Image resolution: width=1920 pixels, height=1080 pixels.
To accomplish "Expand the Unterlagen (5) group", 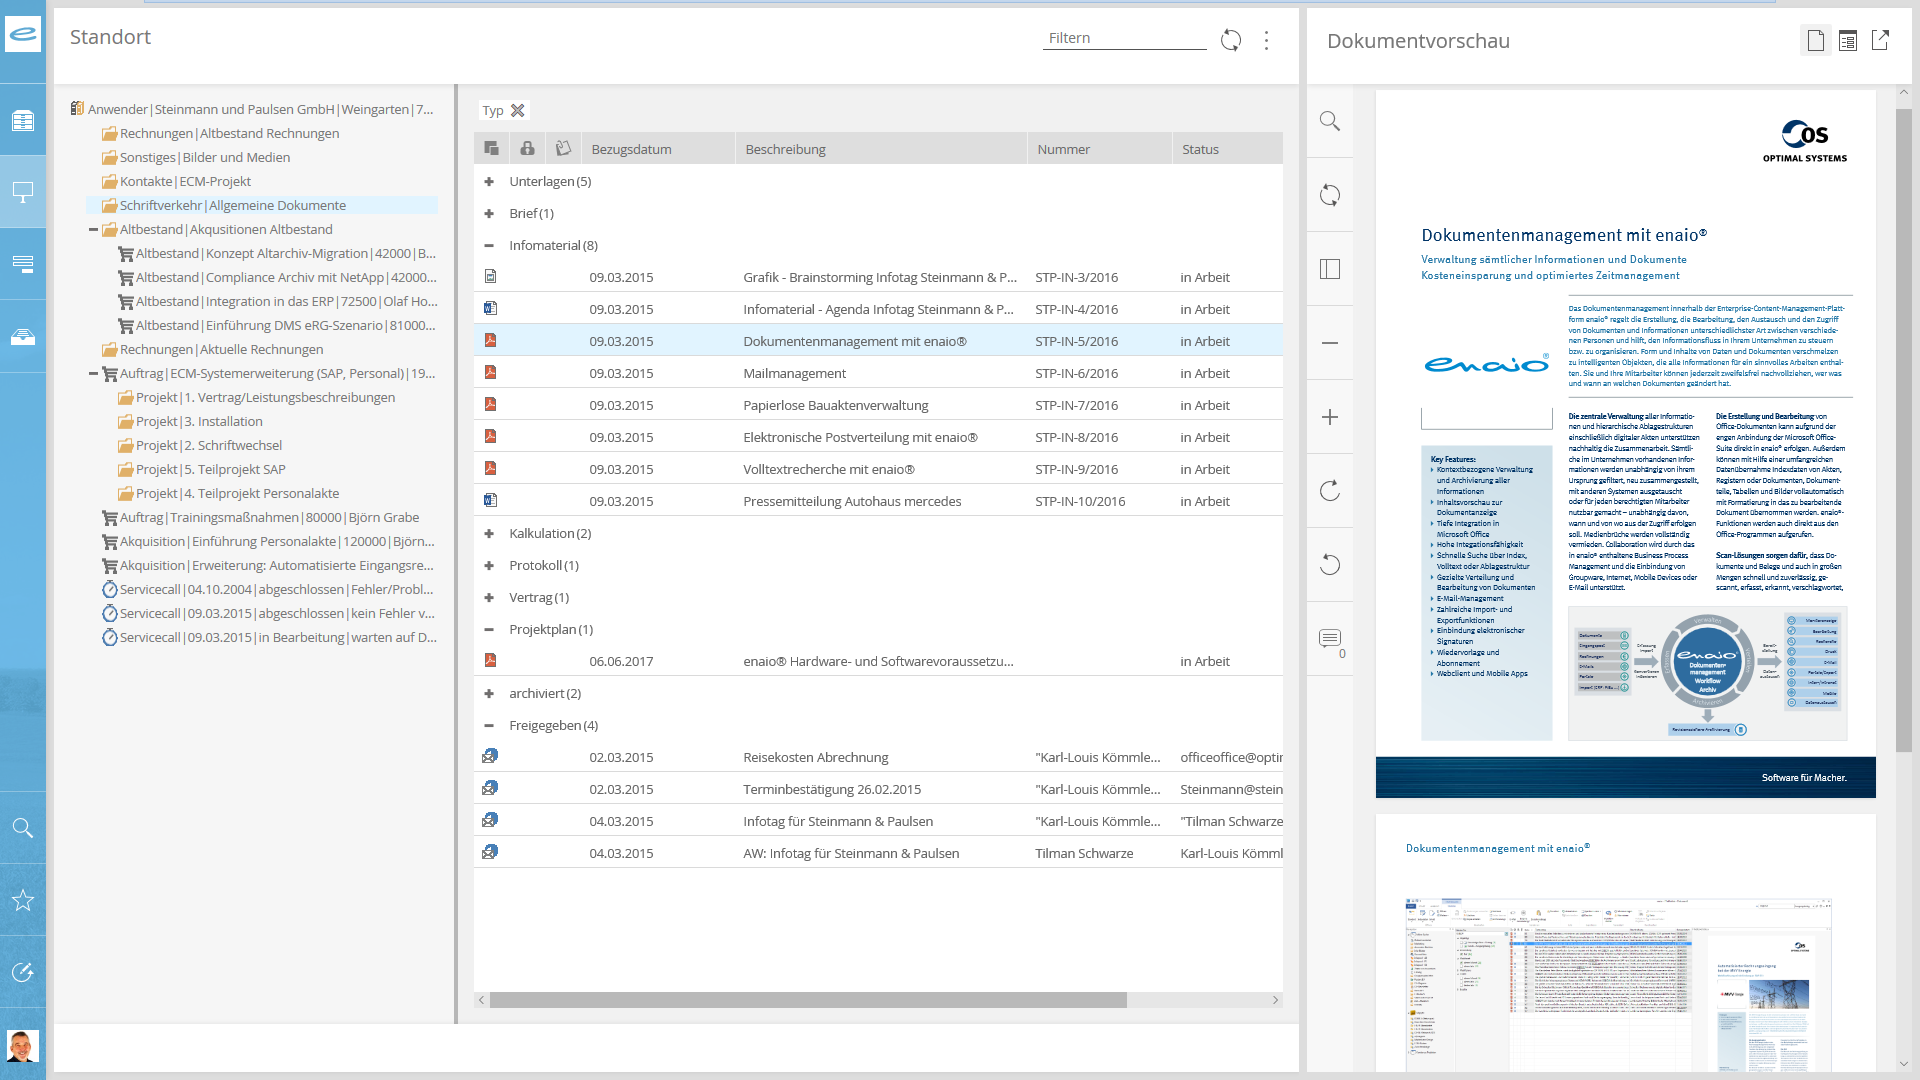I will tap(489, 182).
